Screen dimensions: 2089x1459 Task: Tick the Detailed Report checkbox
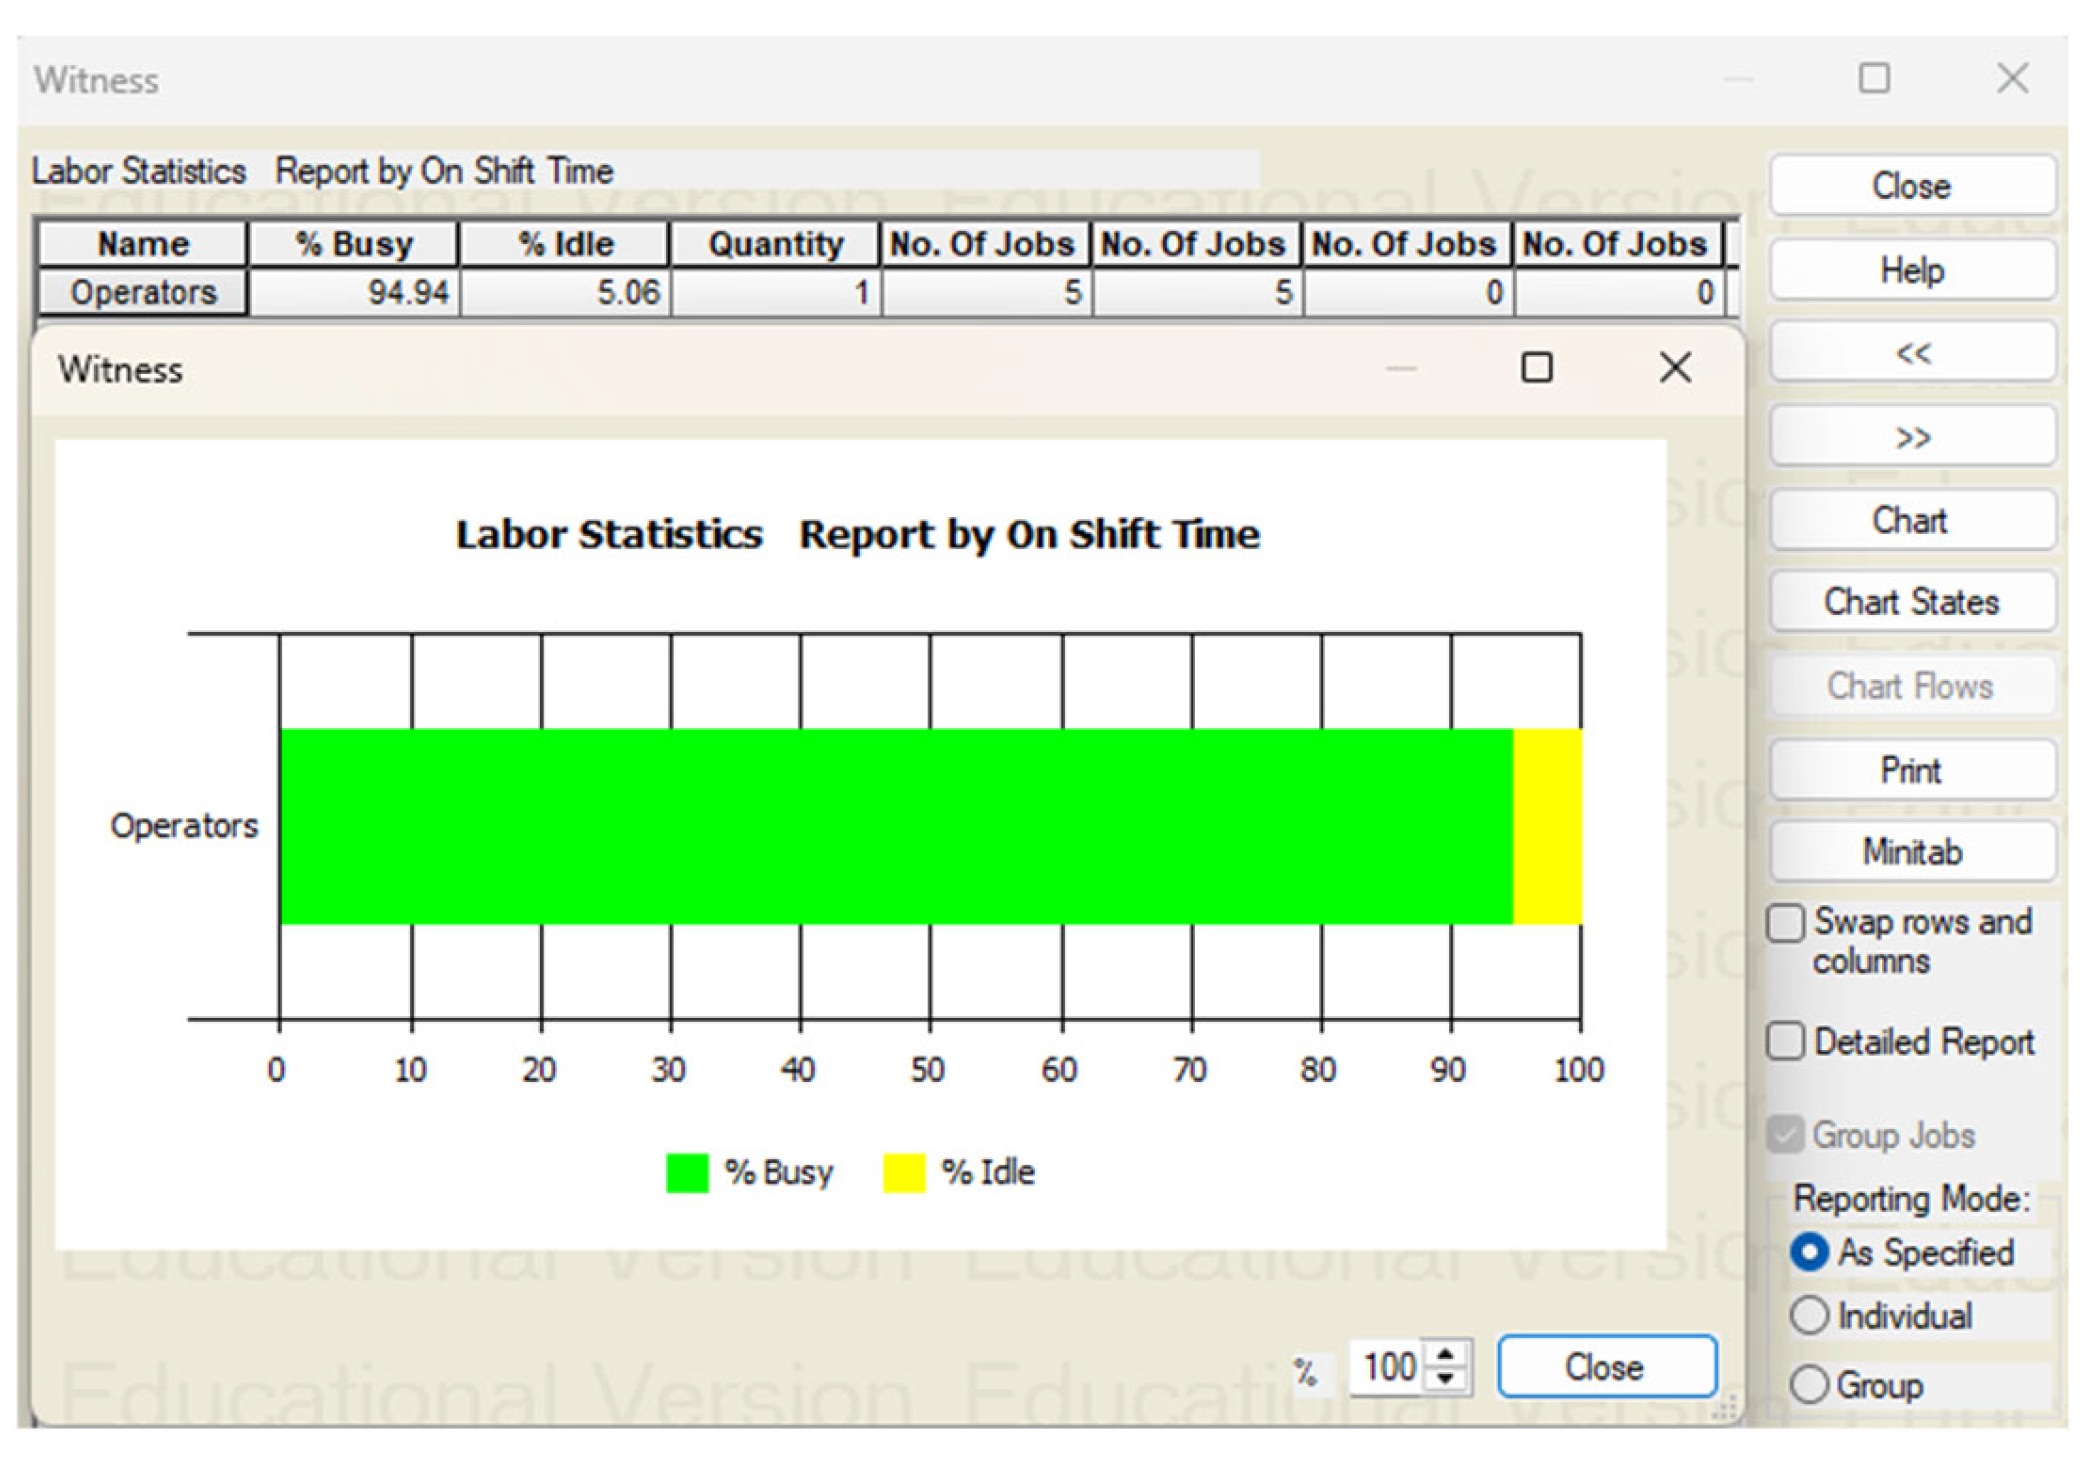click(x=1785, y=1041)
